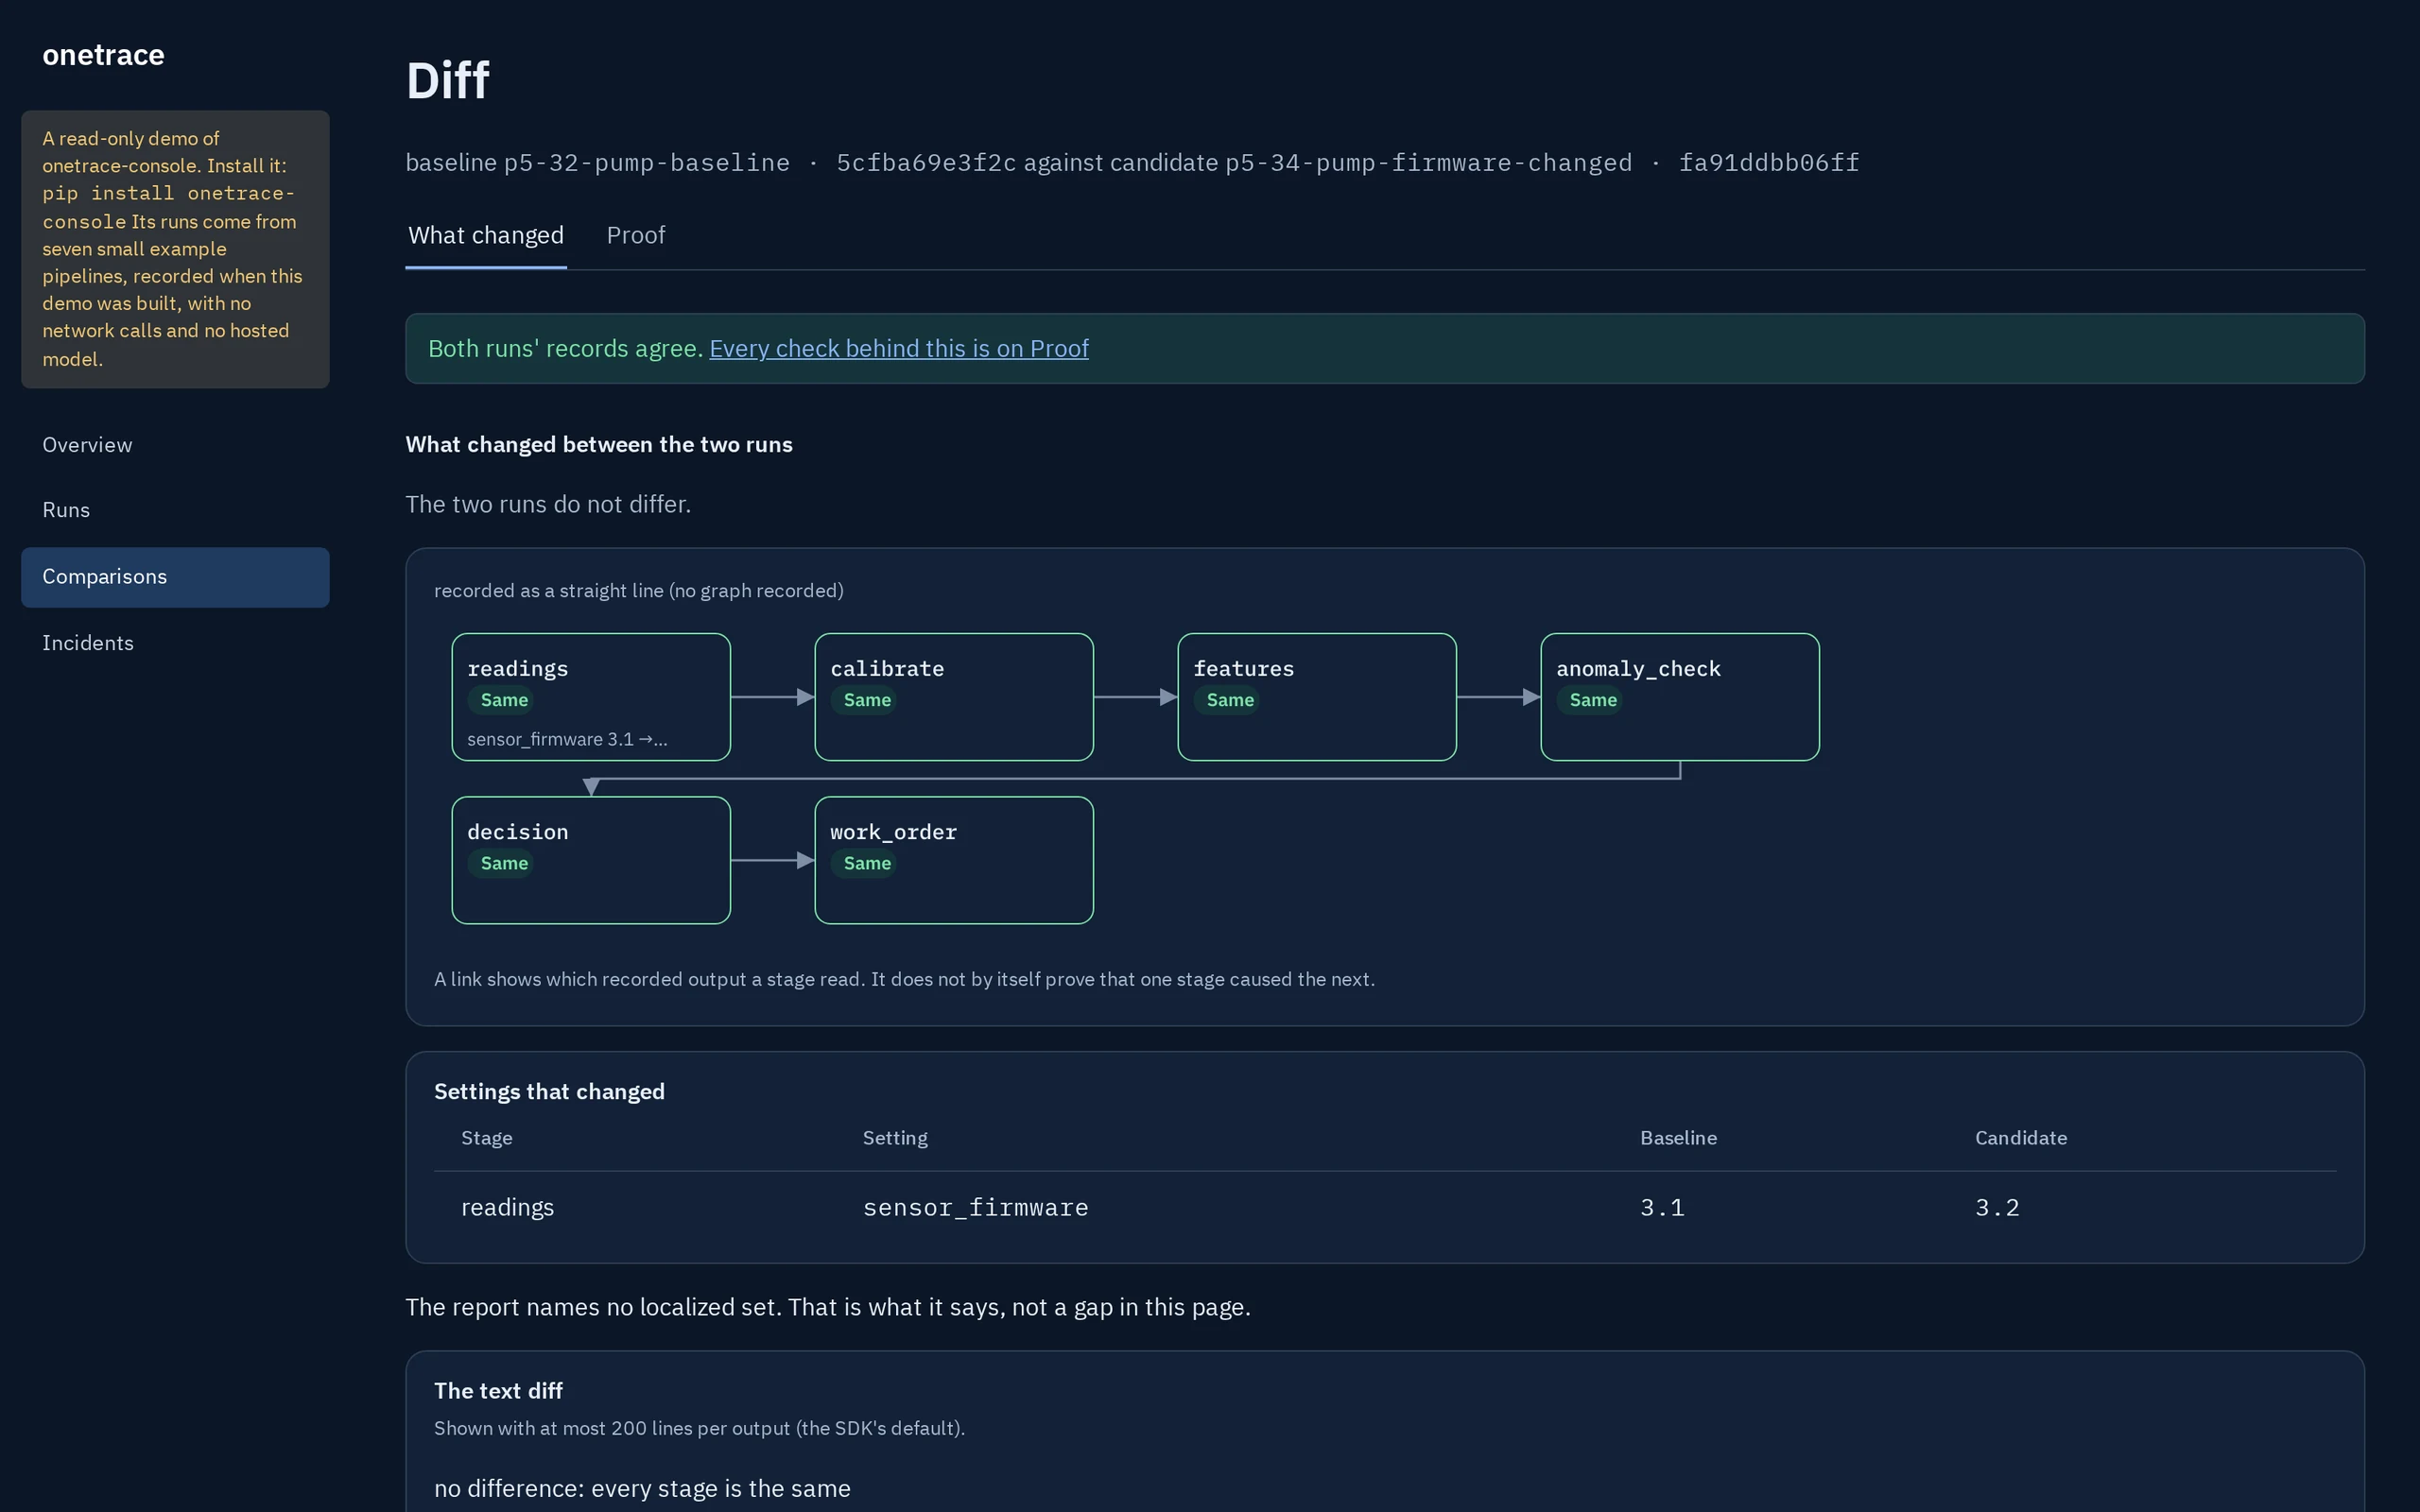Viewport: 2420px width, 1512px height.
Task: Click the baseline hash 5cfba69e3f2c
Action: [926, 162]
